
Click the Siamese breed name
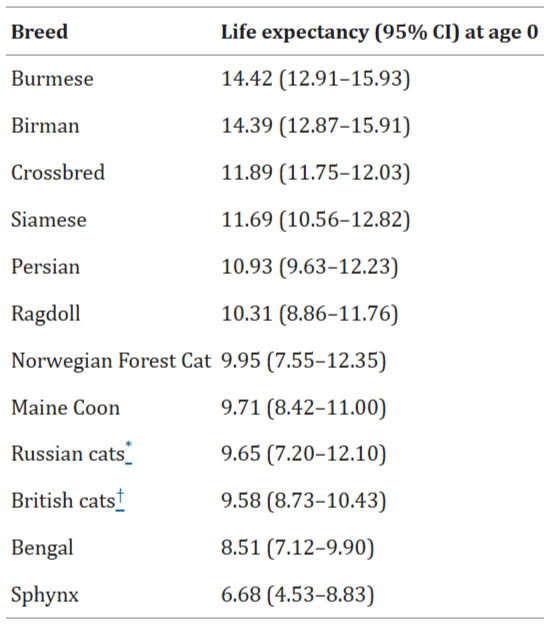[49, 220]
